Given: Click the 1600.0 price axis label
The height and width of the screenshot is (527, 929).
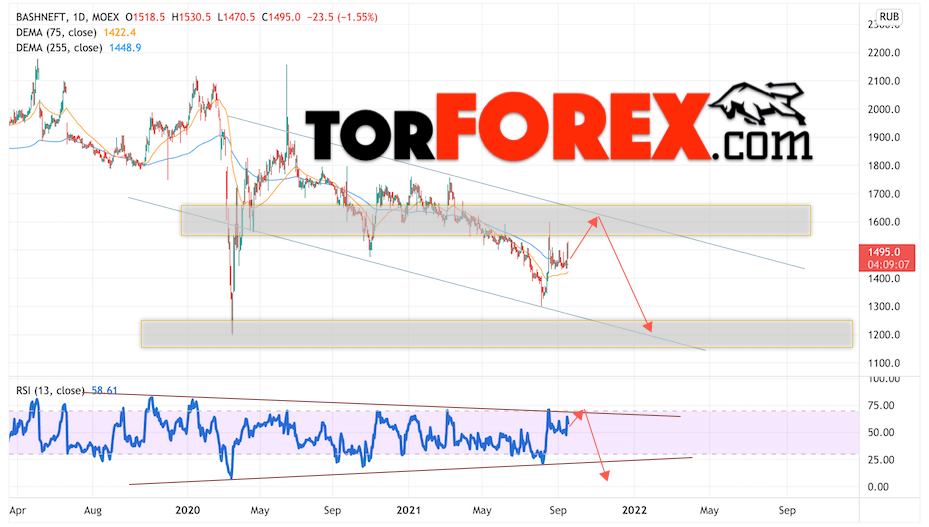Looking at the screenshot, I should [x=883, y=222].
